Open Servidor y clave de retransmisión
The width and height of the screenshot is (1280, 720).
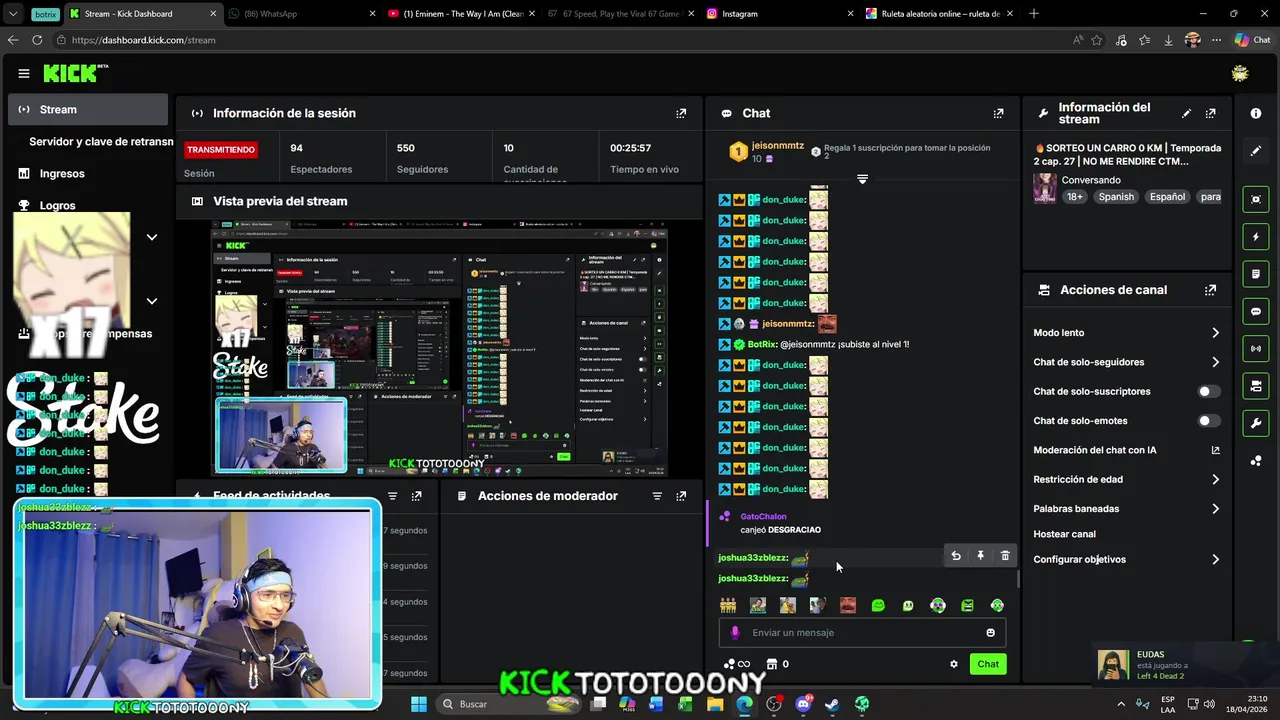100,141
